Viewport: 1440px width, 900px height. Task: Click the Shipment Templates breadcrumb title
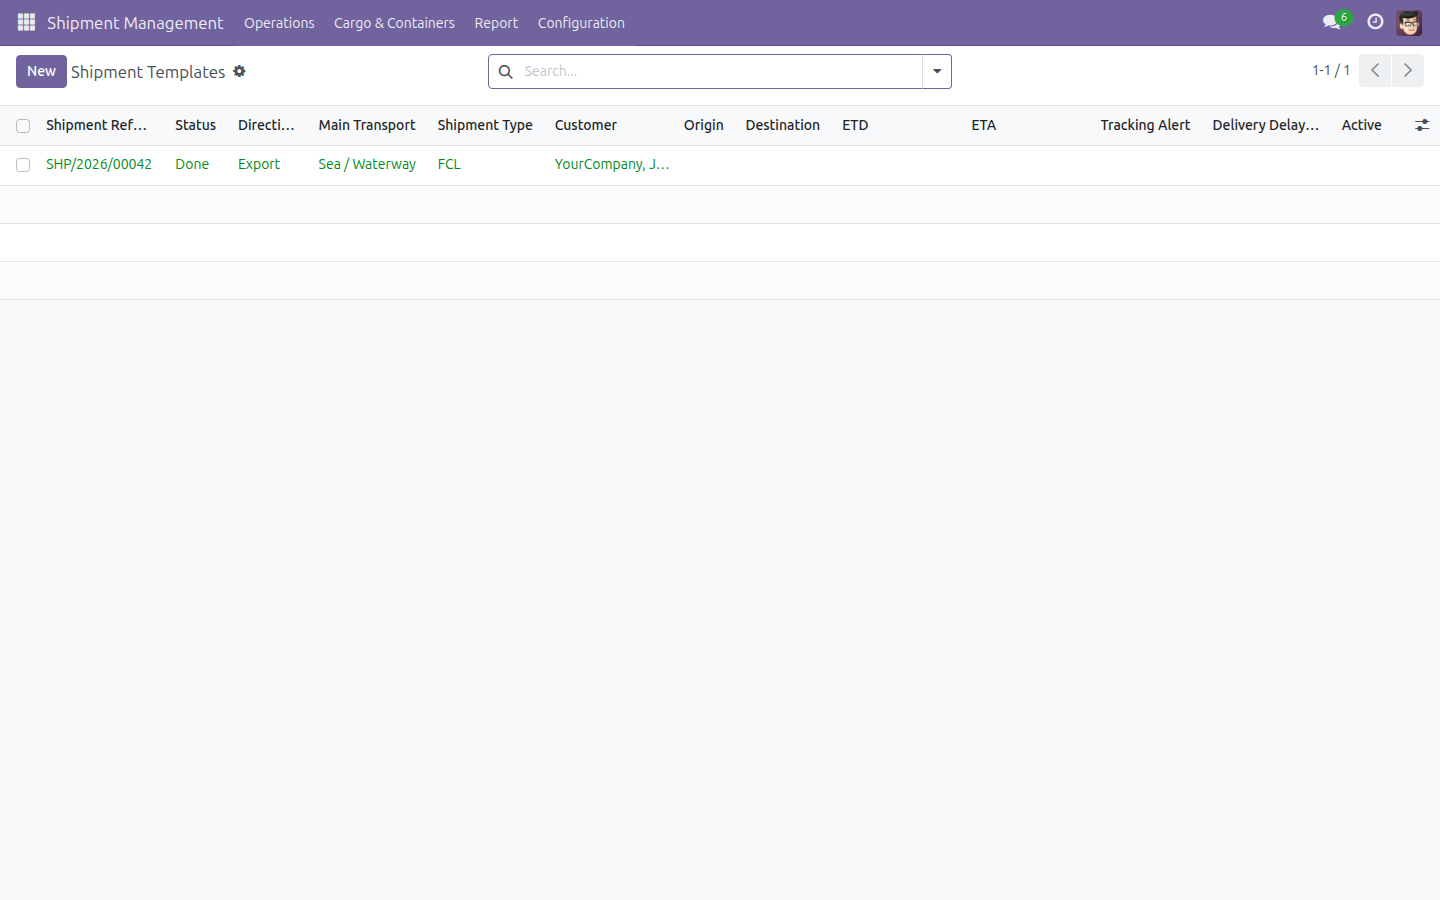148,72
